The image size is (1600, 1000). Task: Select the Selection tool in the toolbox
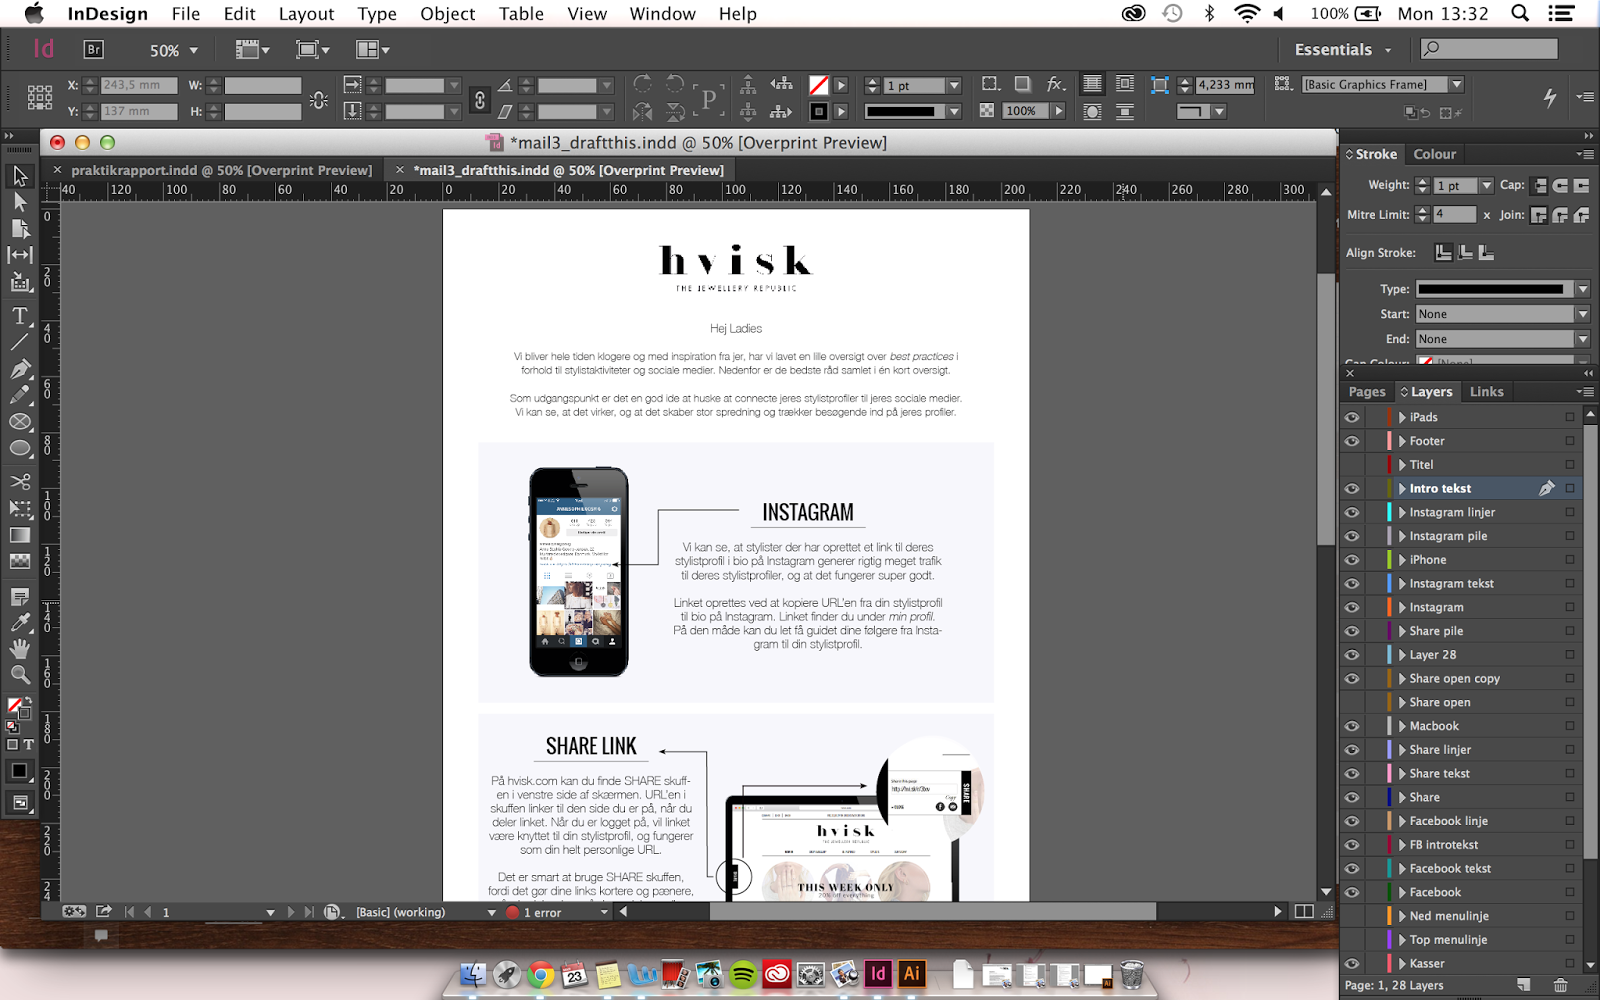coord(20,176)
